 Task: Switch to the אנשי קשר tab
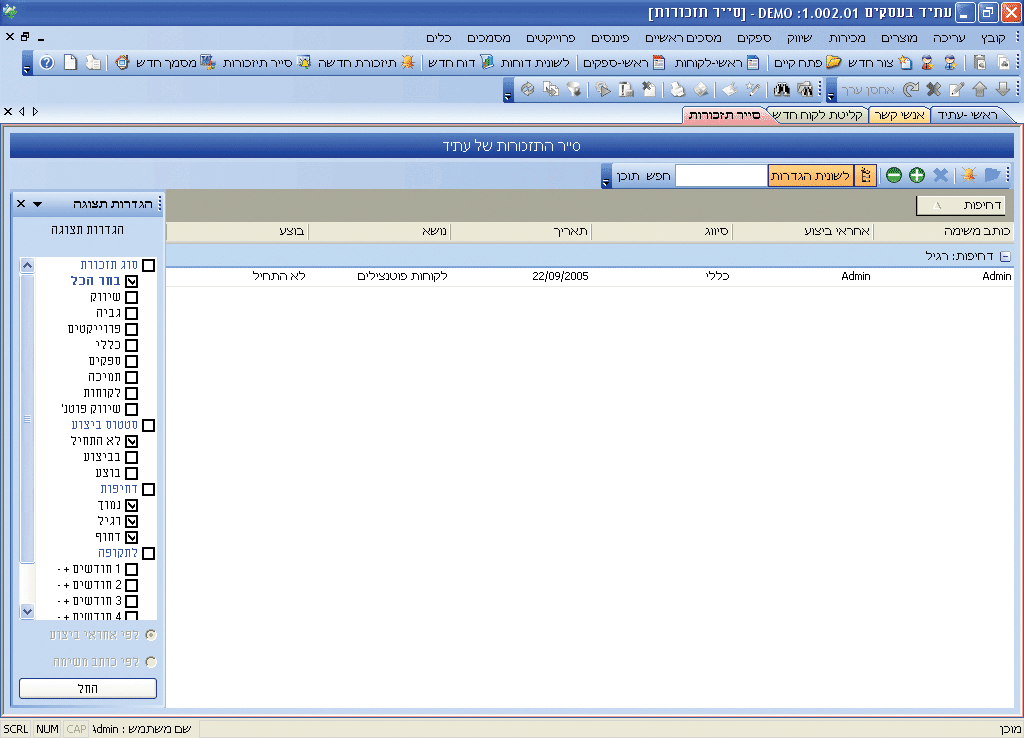pos(899,115)
